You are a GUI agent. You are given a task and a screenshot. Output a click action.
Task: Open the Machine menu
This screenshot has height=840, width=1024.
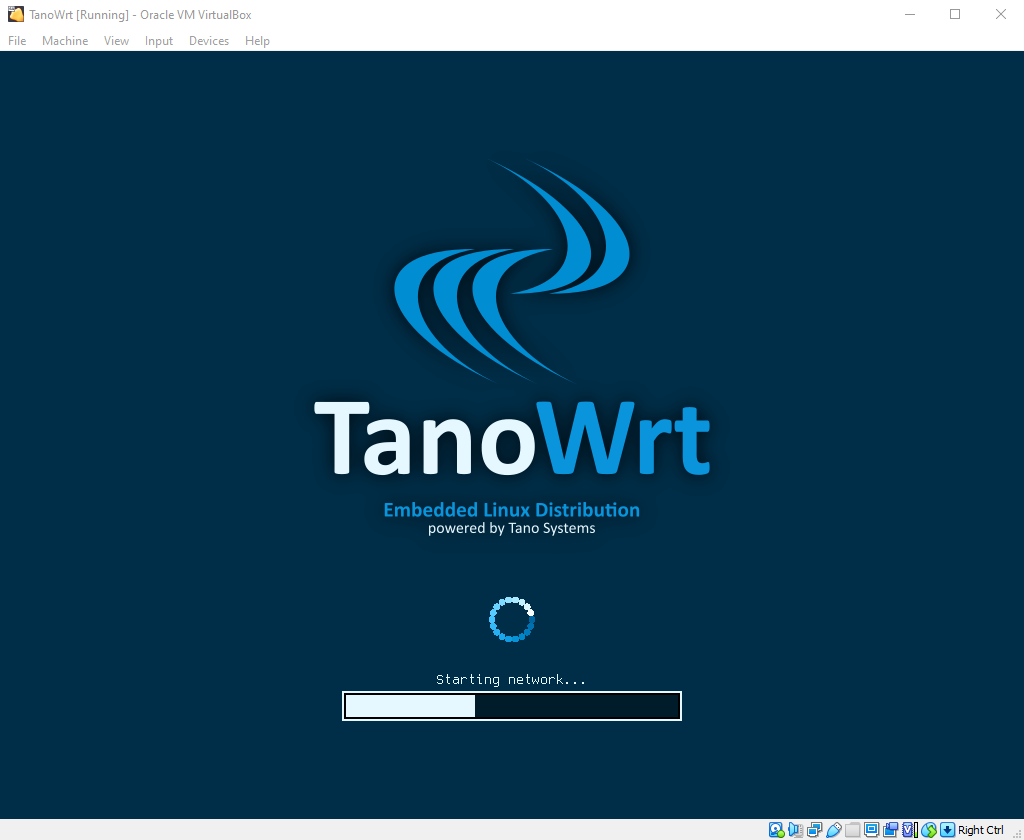[x=64, y=40]
